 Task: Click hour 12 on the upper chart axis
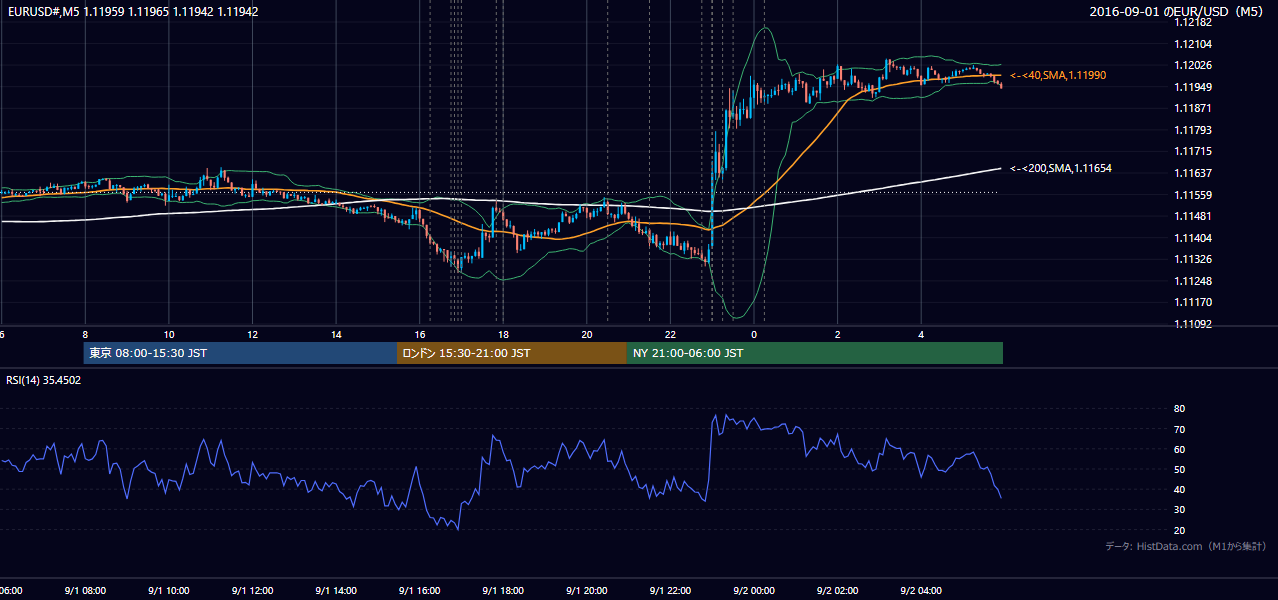point(253,334)
